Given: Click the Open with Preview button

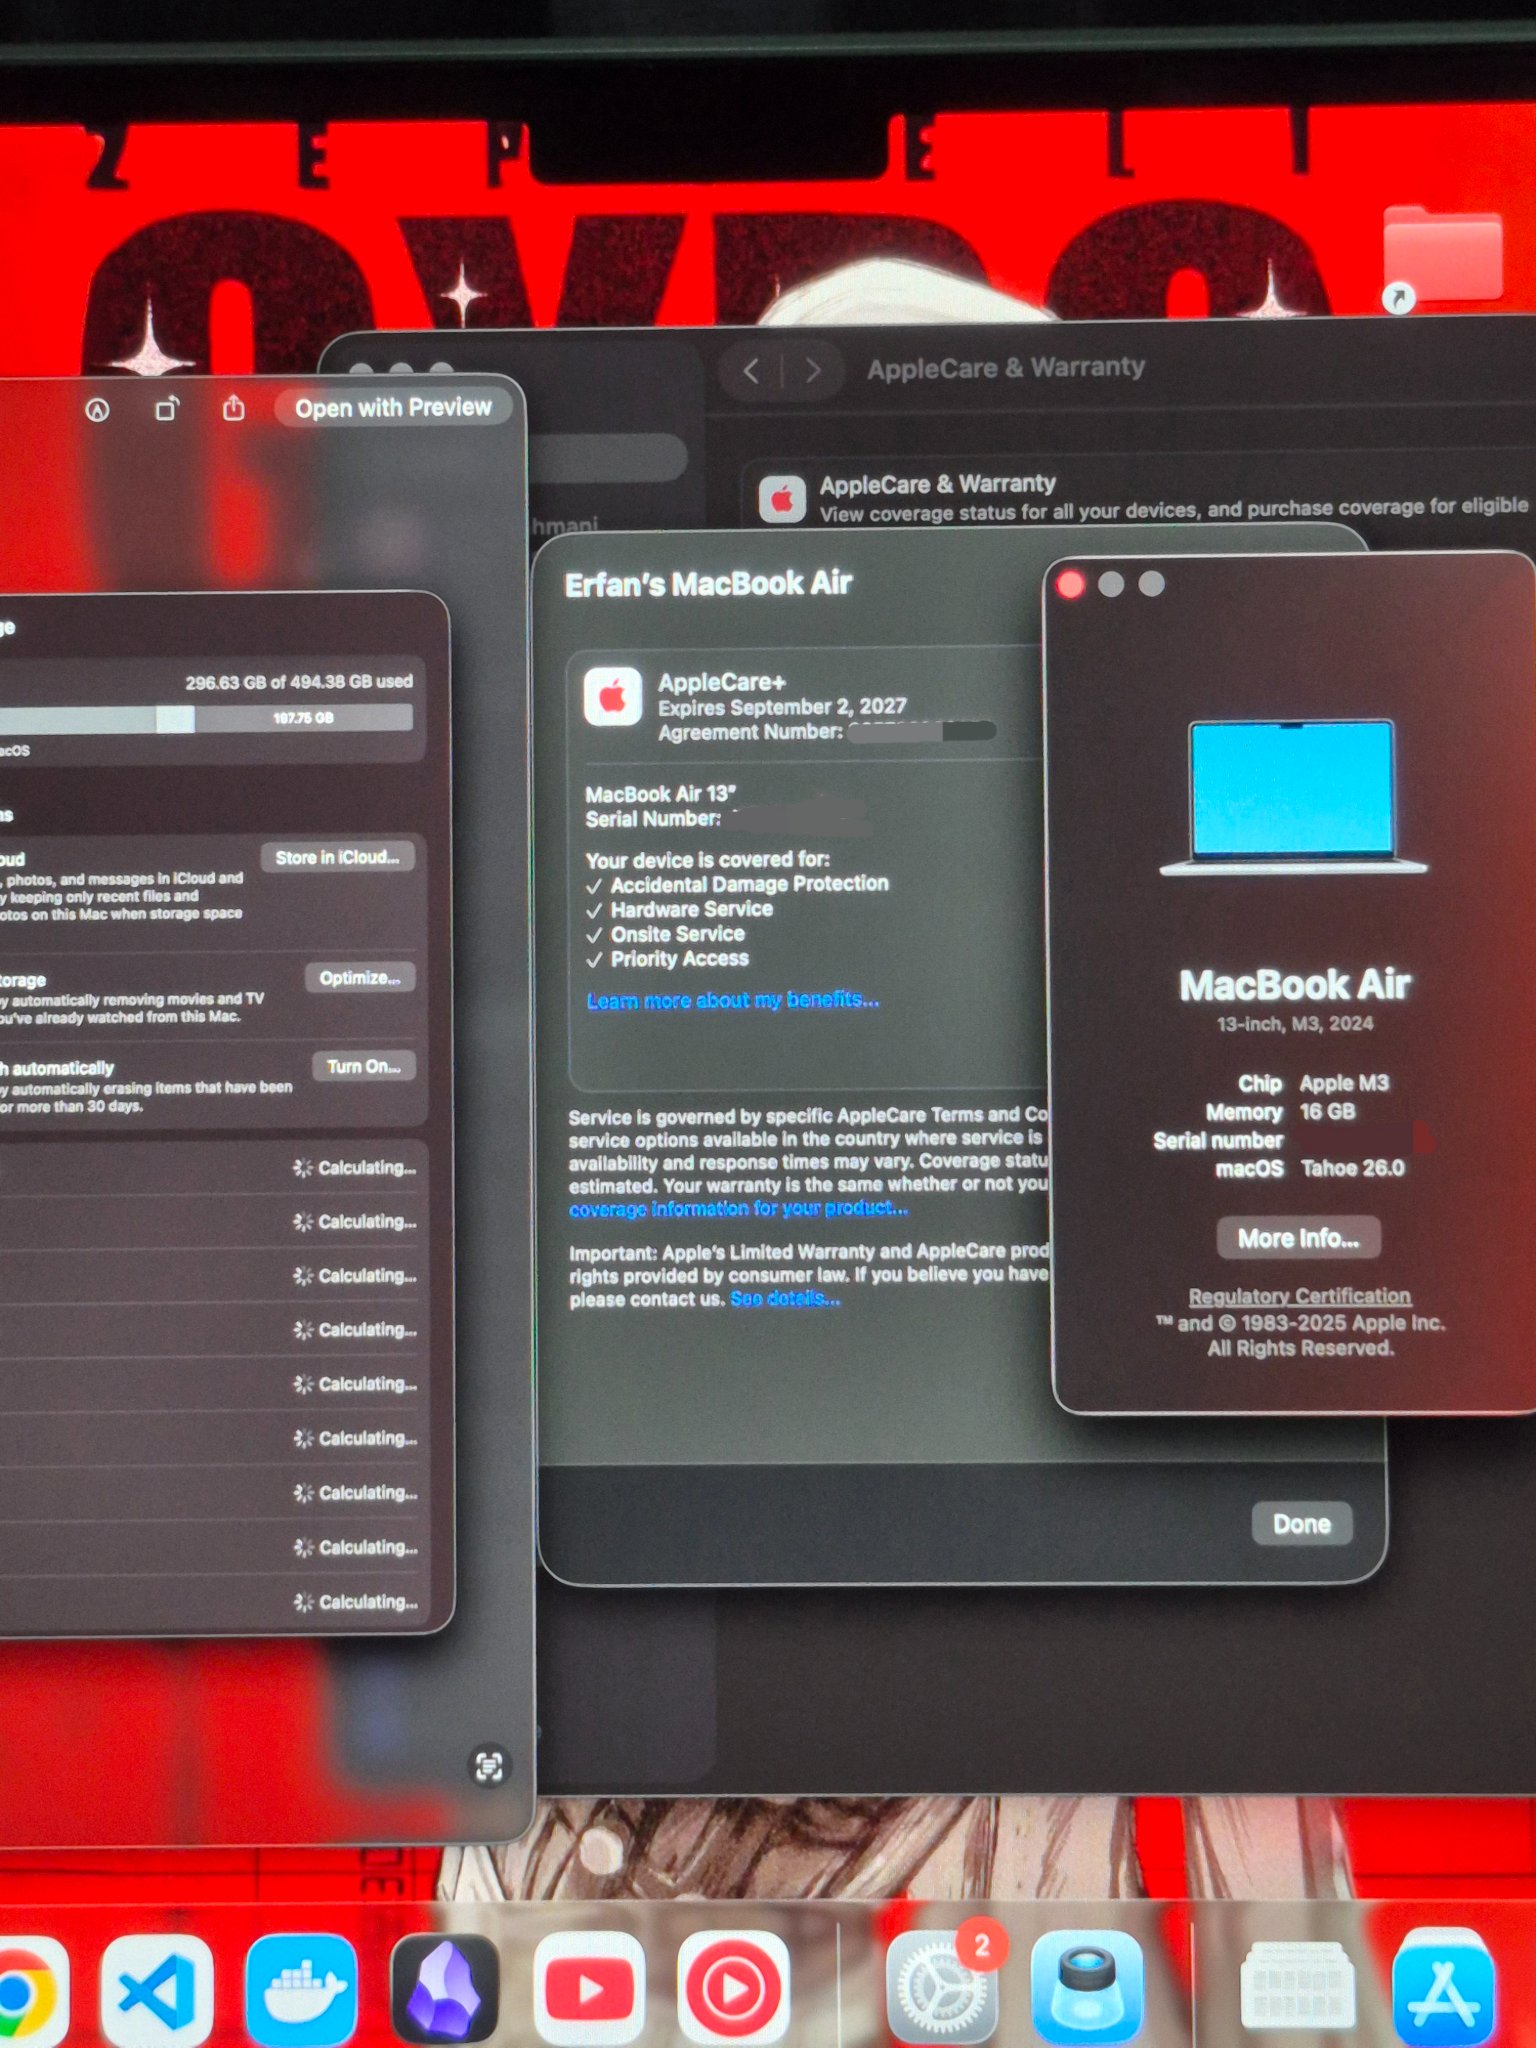Looking at the screenshot, I should point(393,408).
